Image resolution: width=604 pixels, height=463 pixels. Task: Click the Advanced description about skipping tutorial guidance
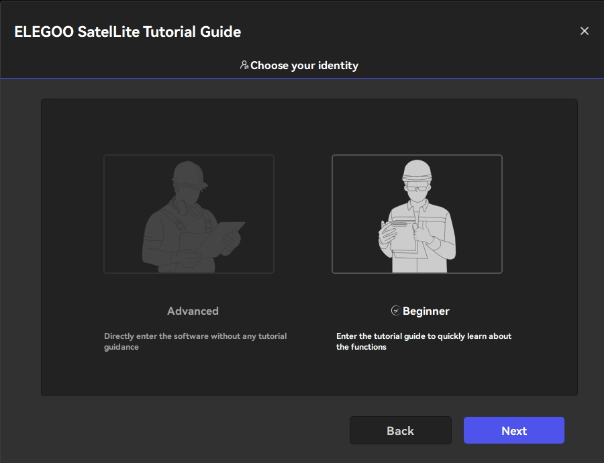click(195, 341)
